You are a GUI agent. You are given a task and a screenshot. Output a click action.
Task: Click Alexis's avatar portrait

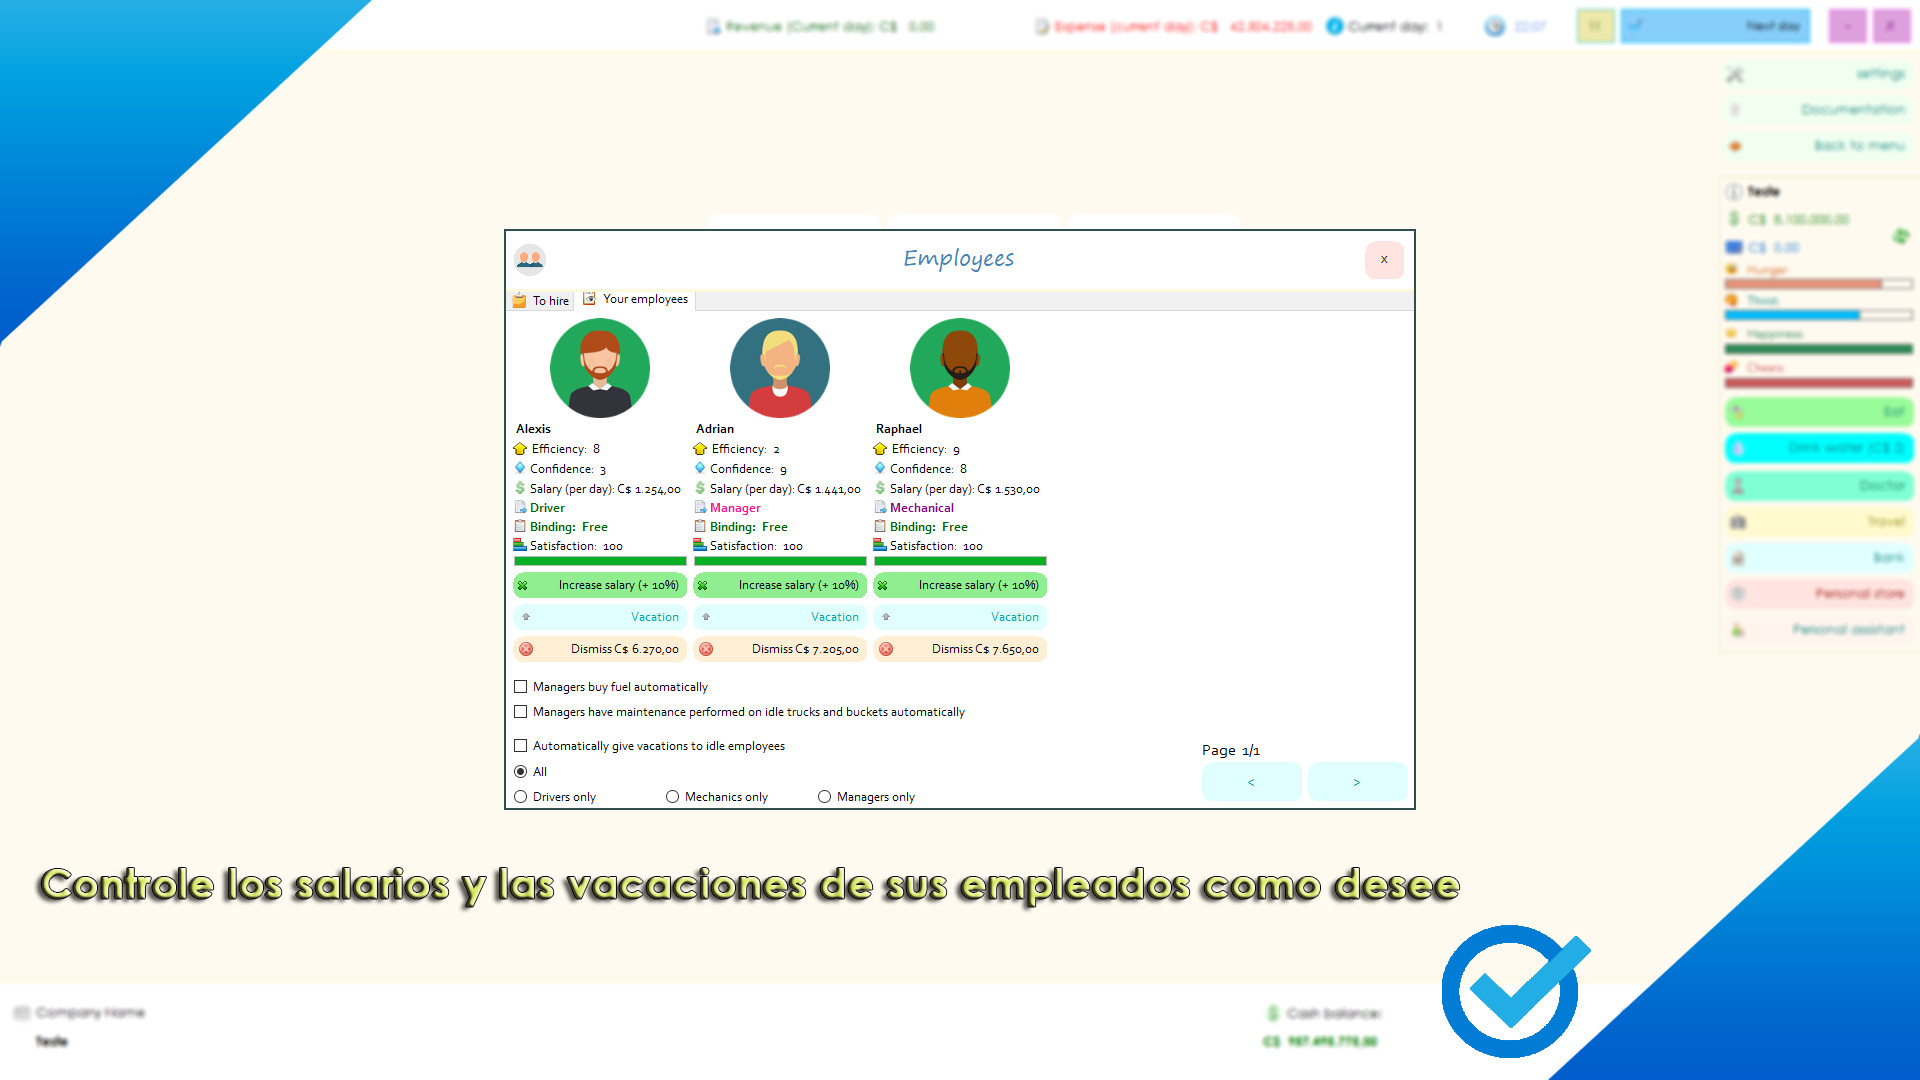tap(600, 368)
